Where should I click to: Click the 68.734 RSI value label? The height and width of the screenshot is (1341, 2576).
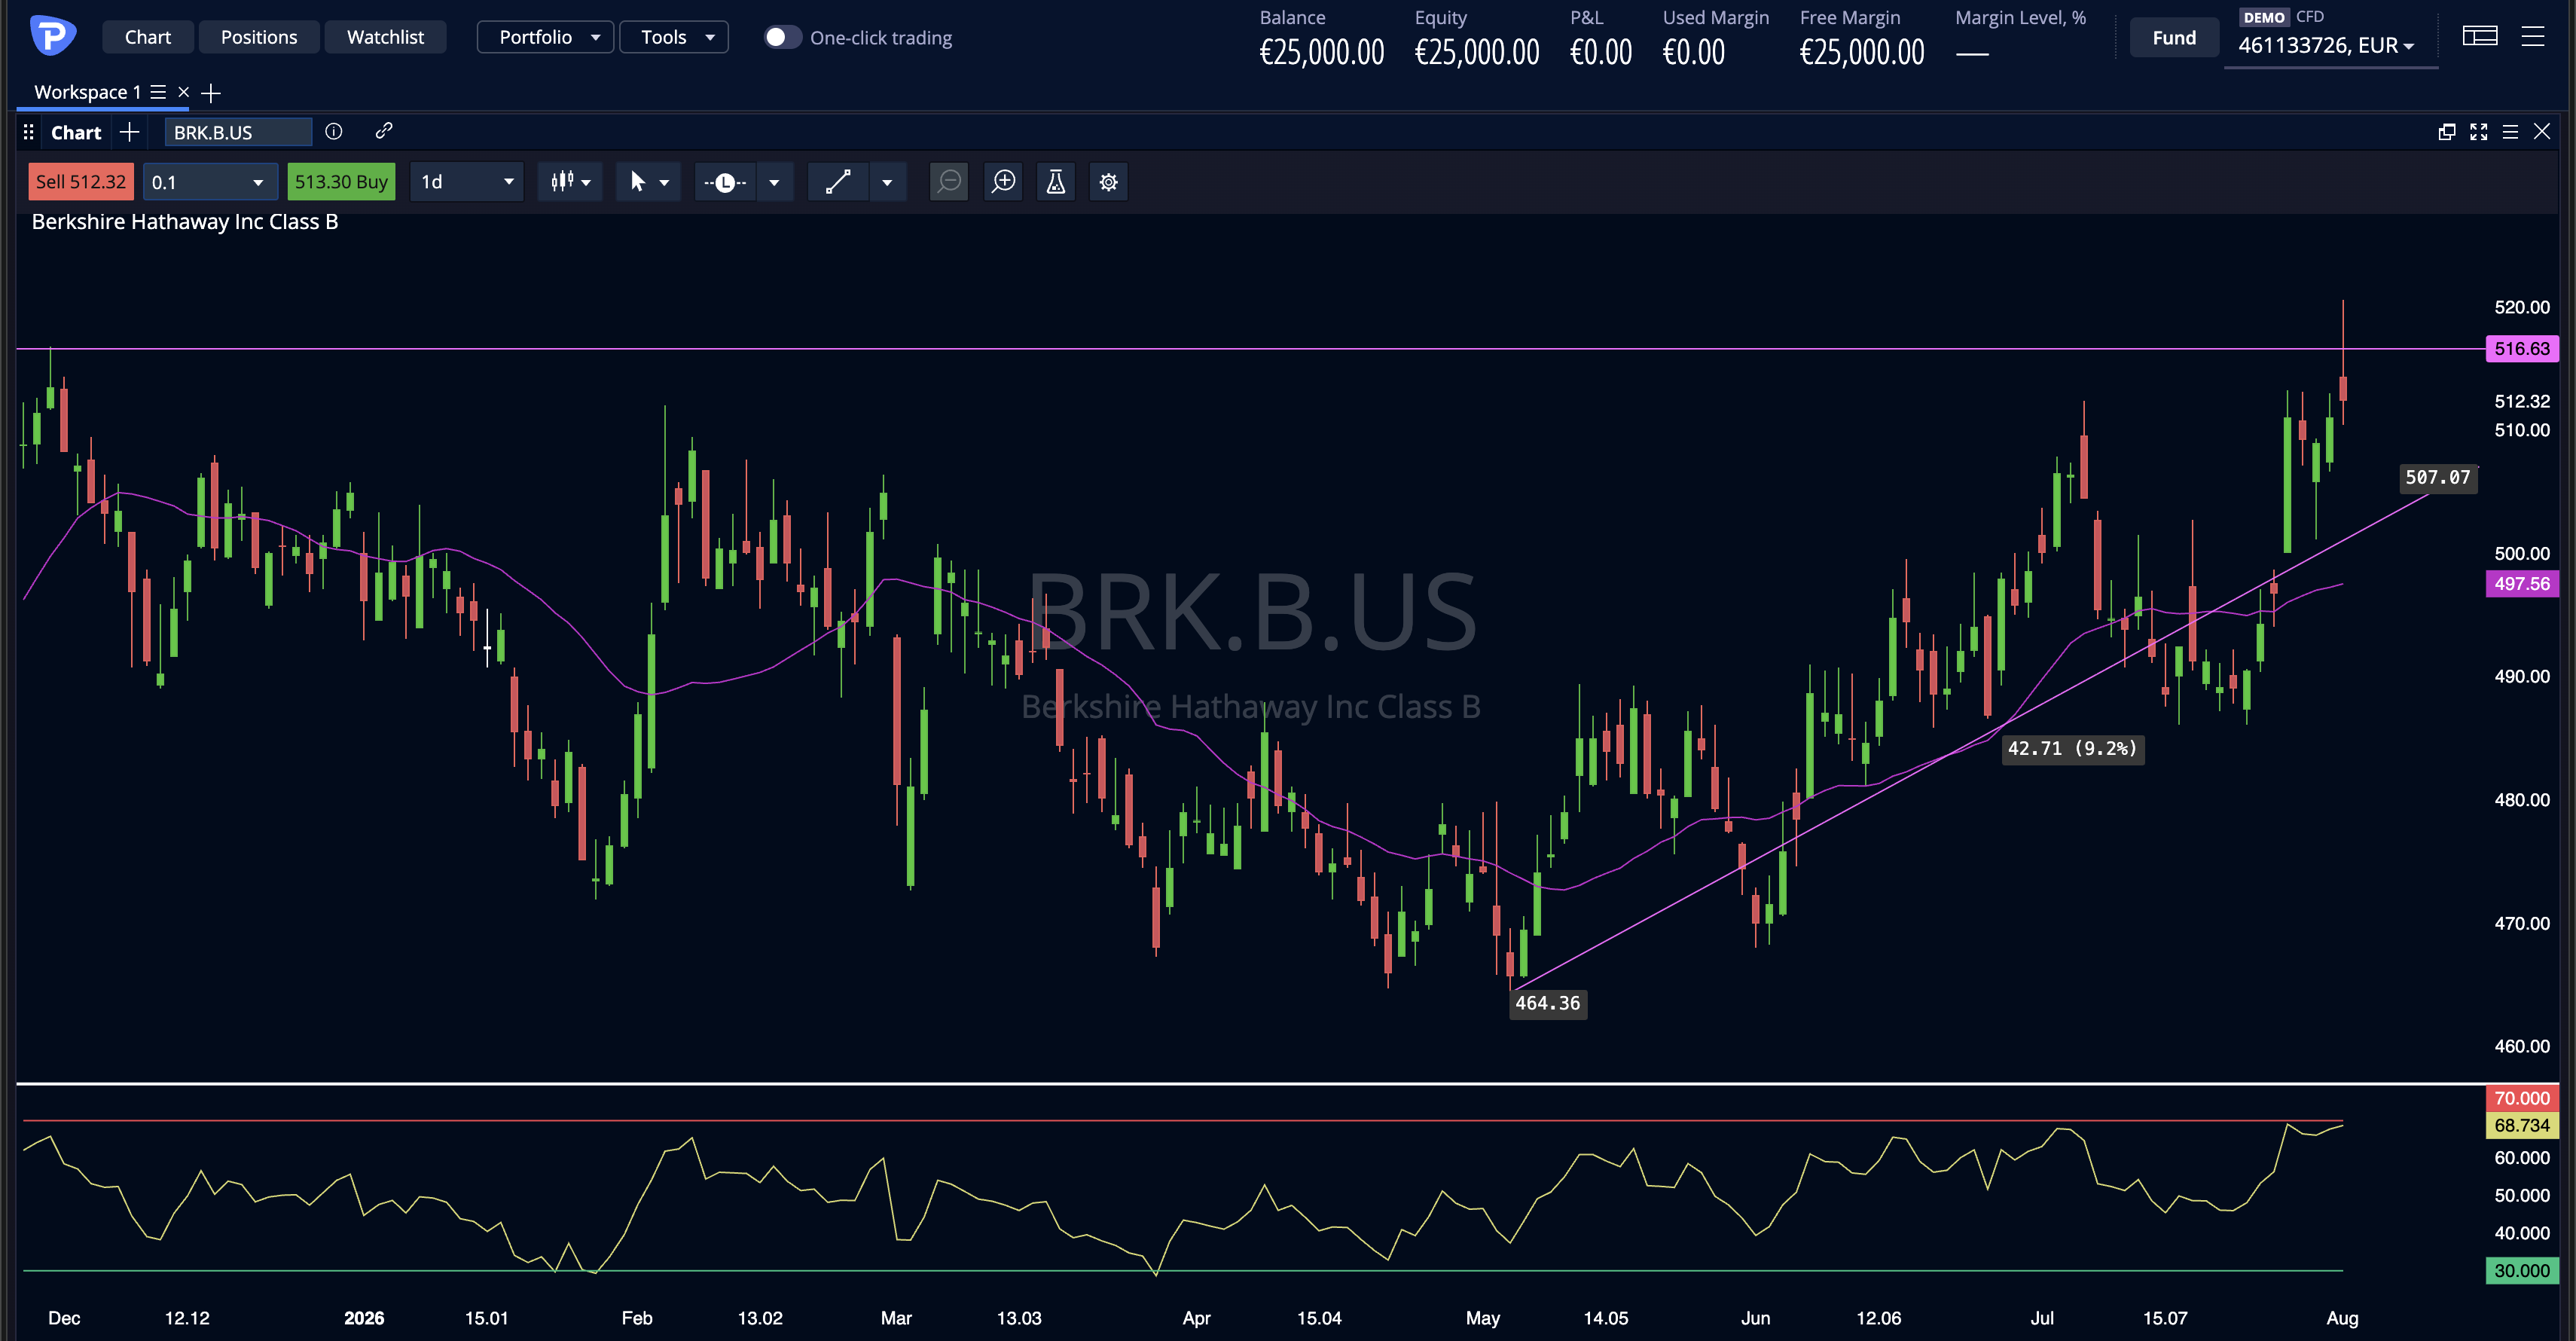[2522, 1125]
